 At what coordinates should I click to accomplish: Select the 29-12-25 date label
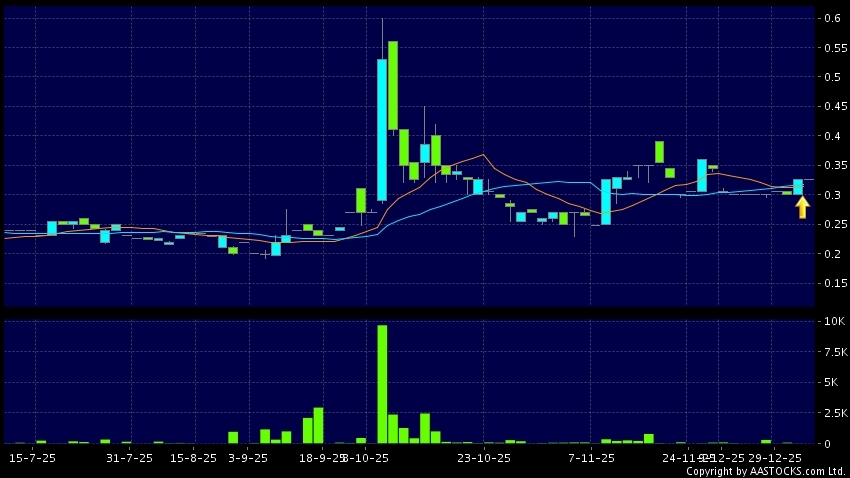click(x=775, y=458)
